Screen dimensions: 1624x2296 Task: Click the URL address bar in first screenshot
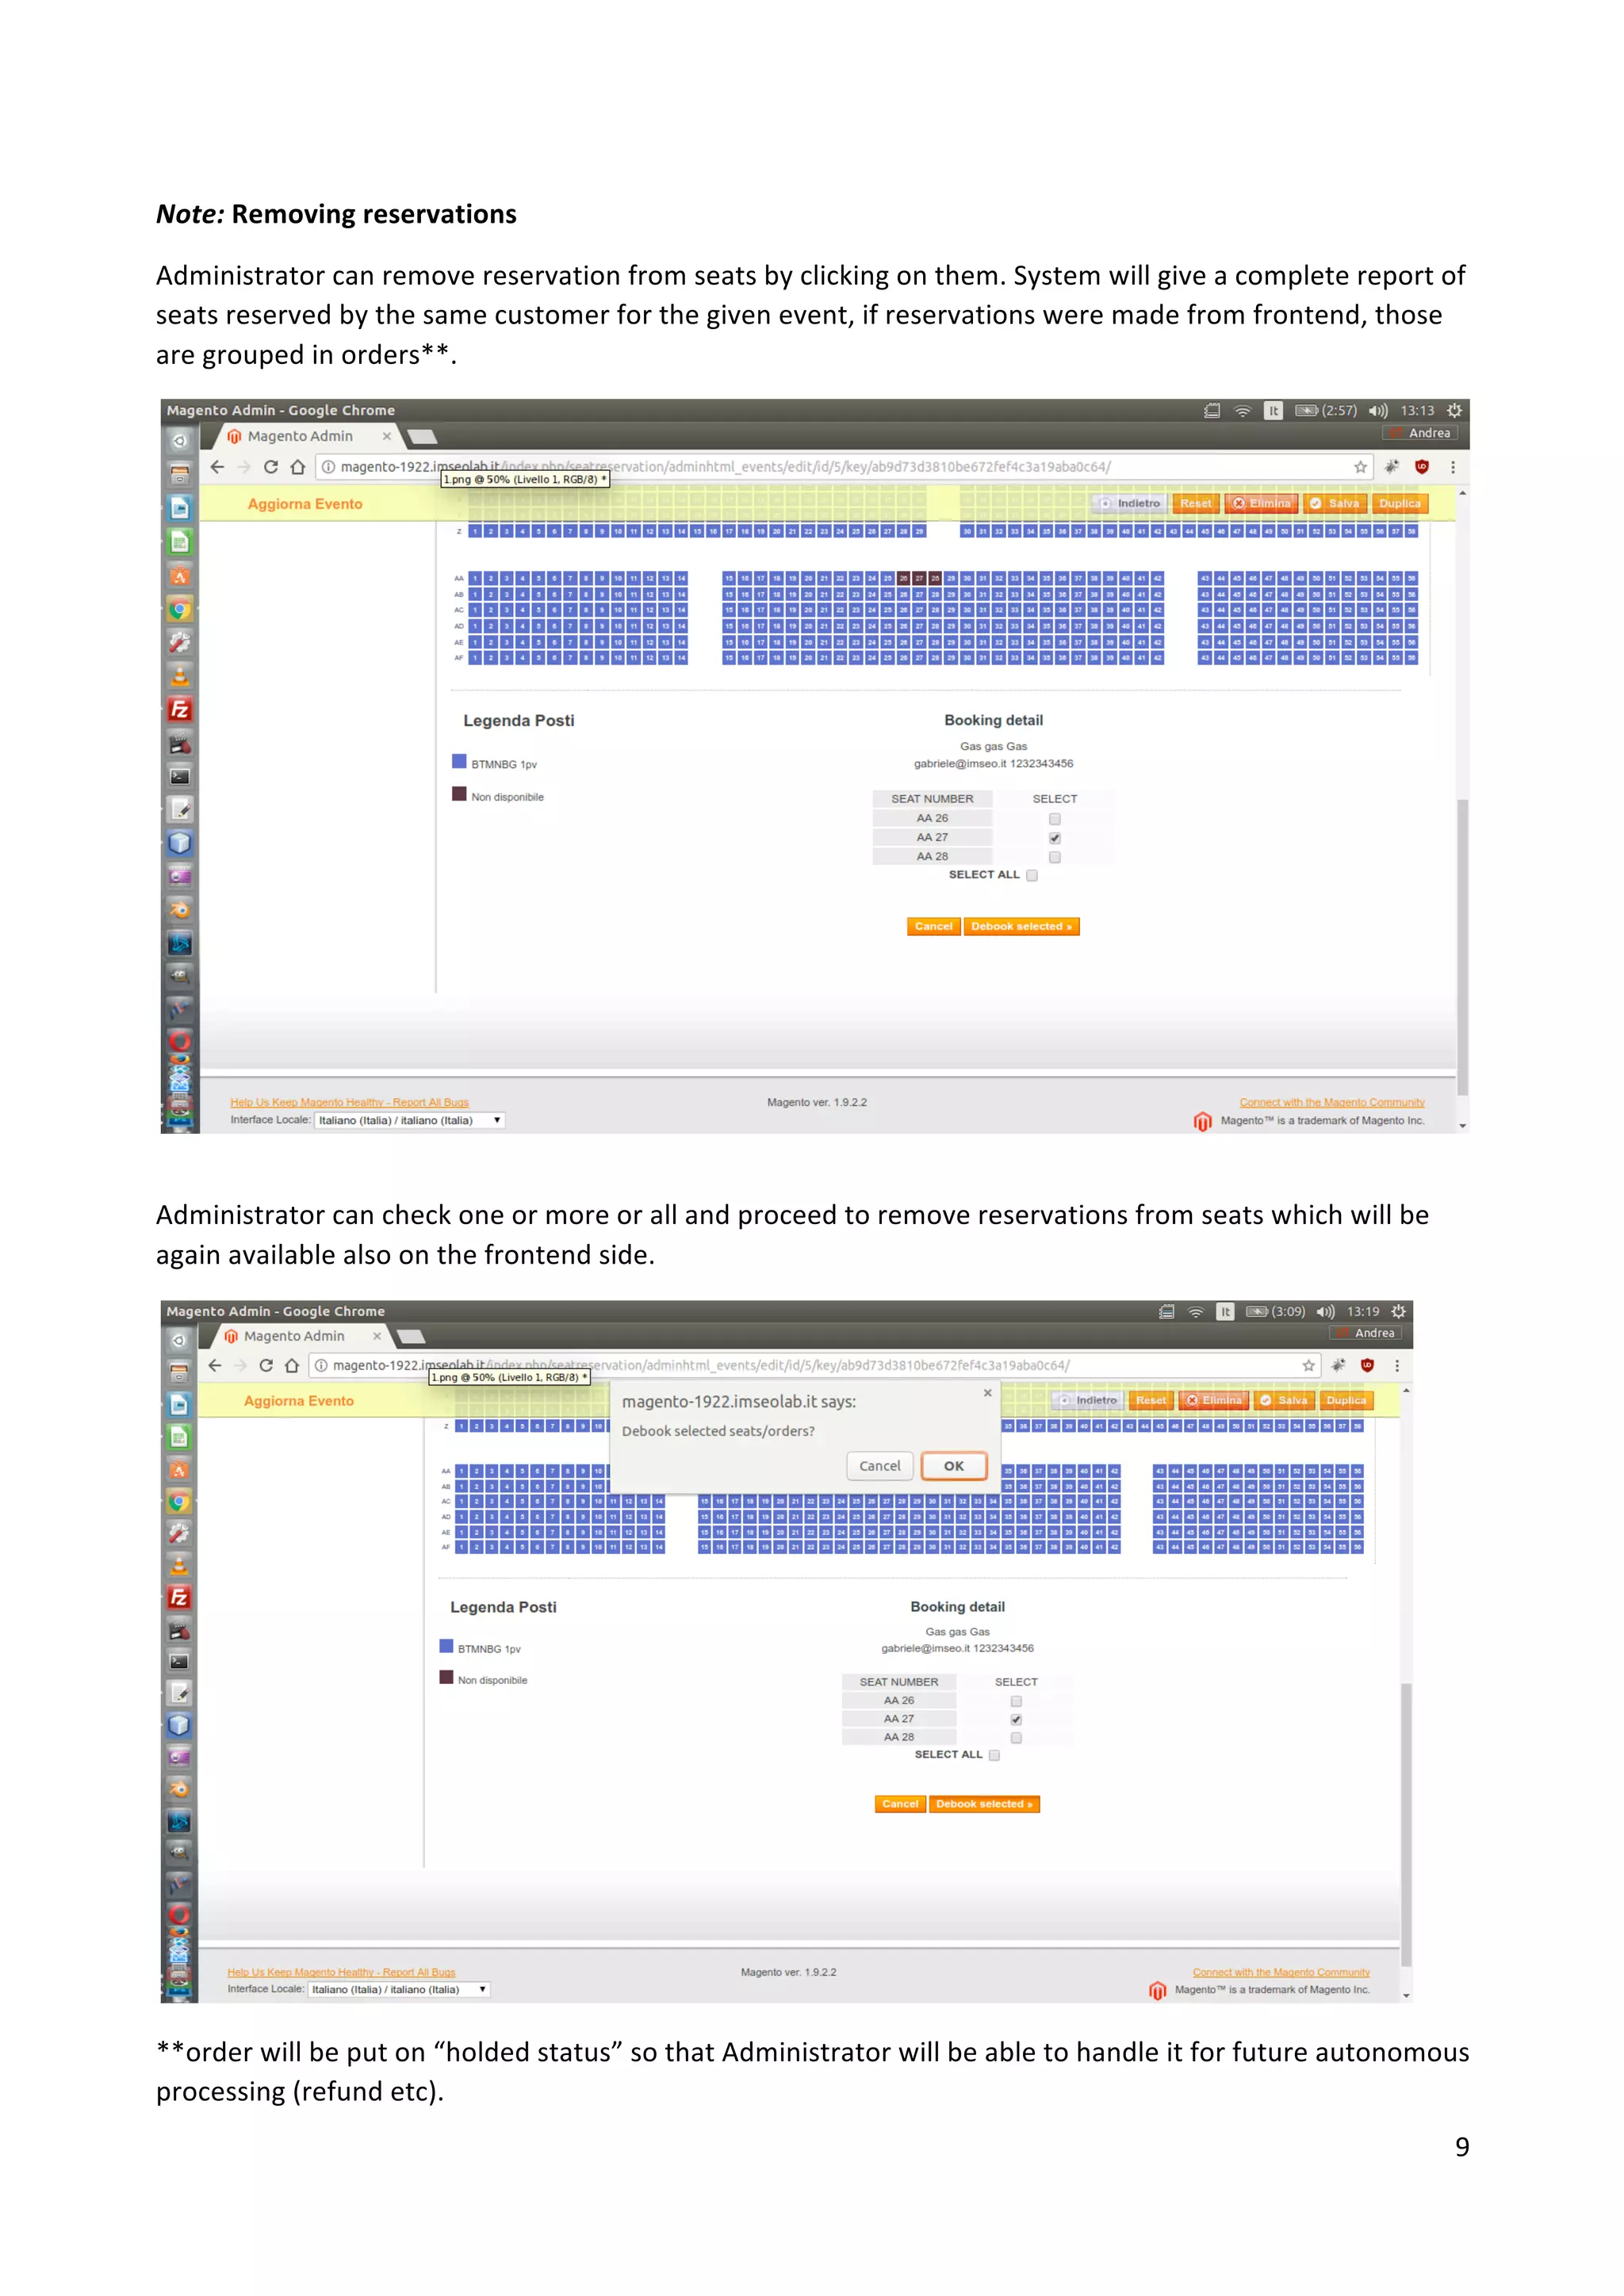[845, 467]
